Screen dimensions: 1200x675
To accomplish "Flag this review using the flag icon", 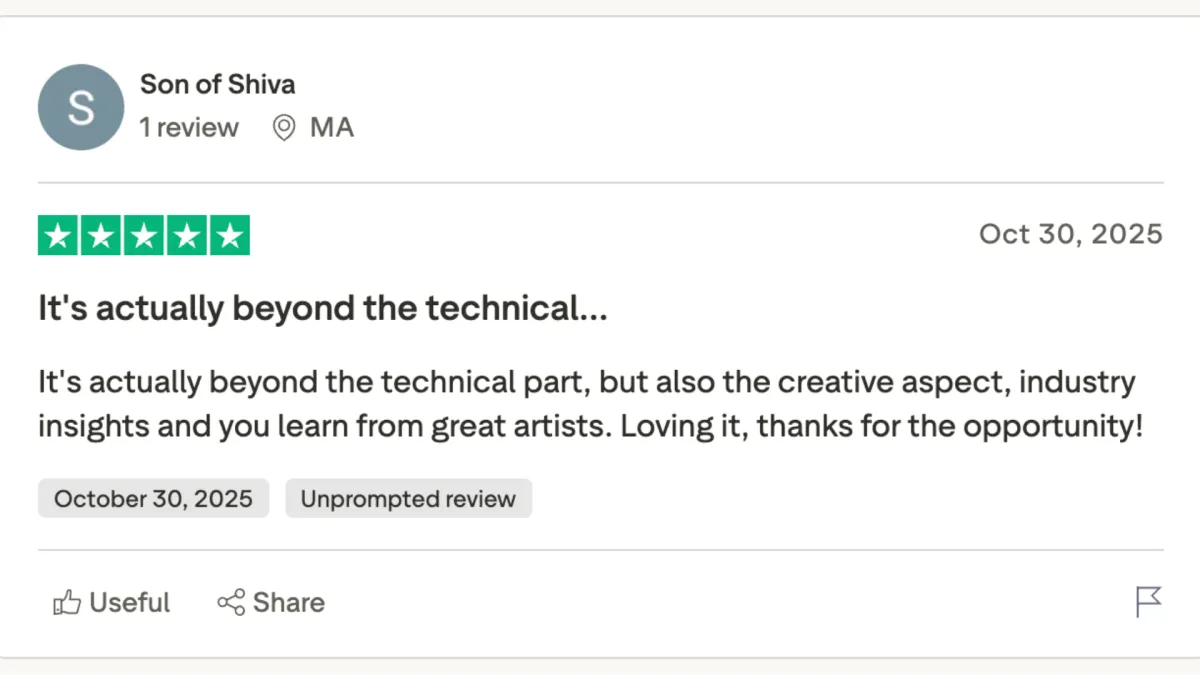I will pos(1148,602).
